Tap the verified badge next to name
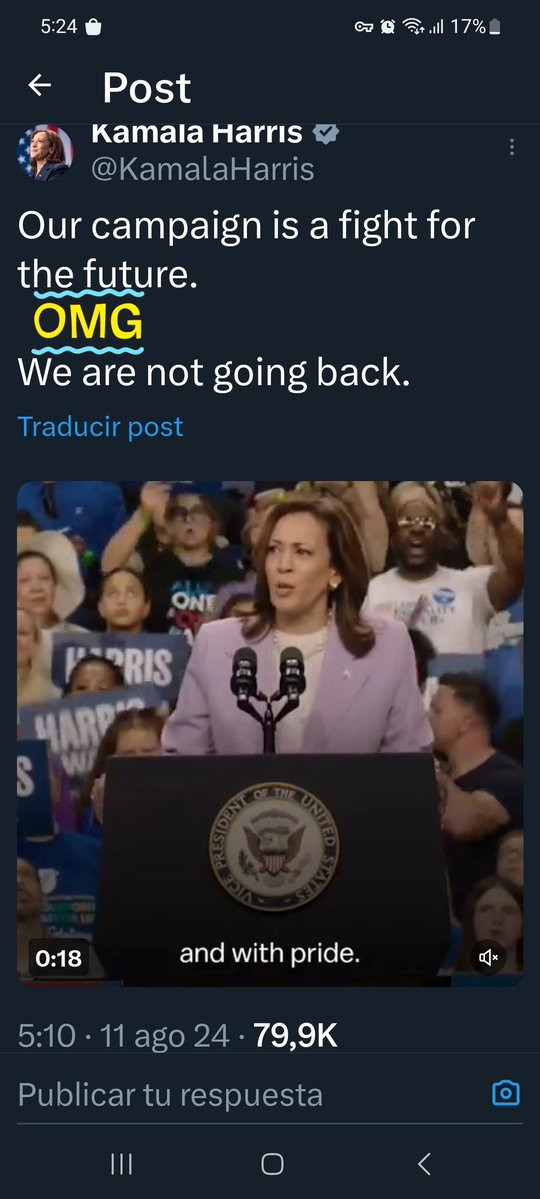The image size is (540, 1199). (x=327, y=133)
